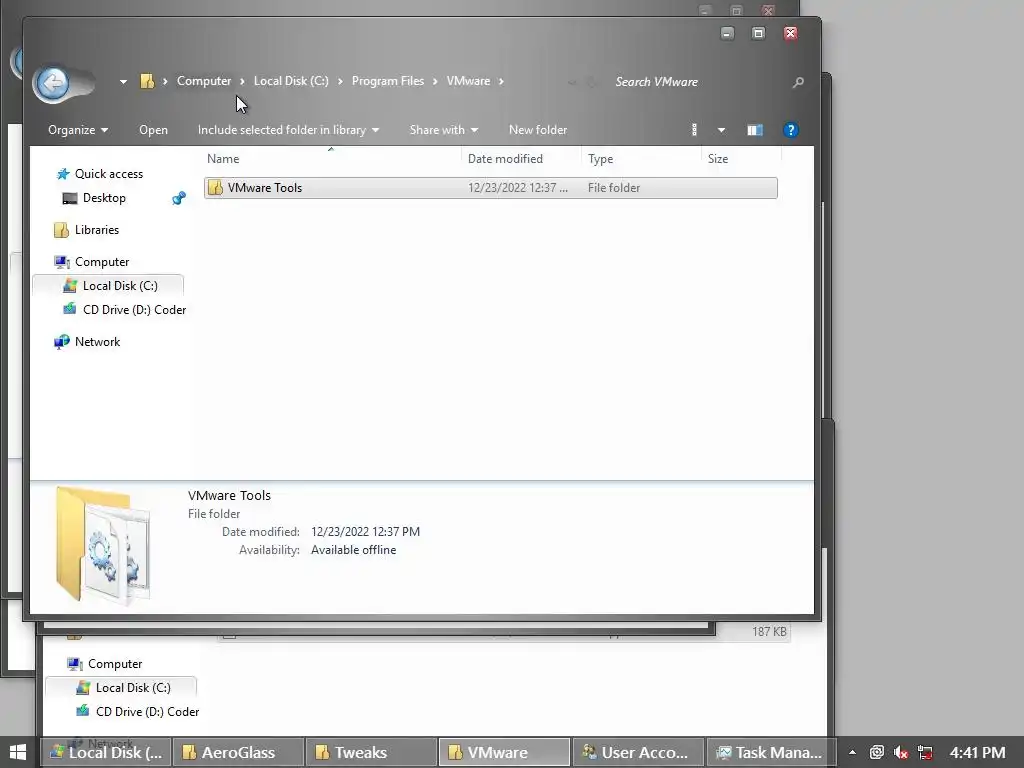Switch to Task Manager taskbar button

click(x=770, y=753)
